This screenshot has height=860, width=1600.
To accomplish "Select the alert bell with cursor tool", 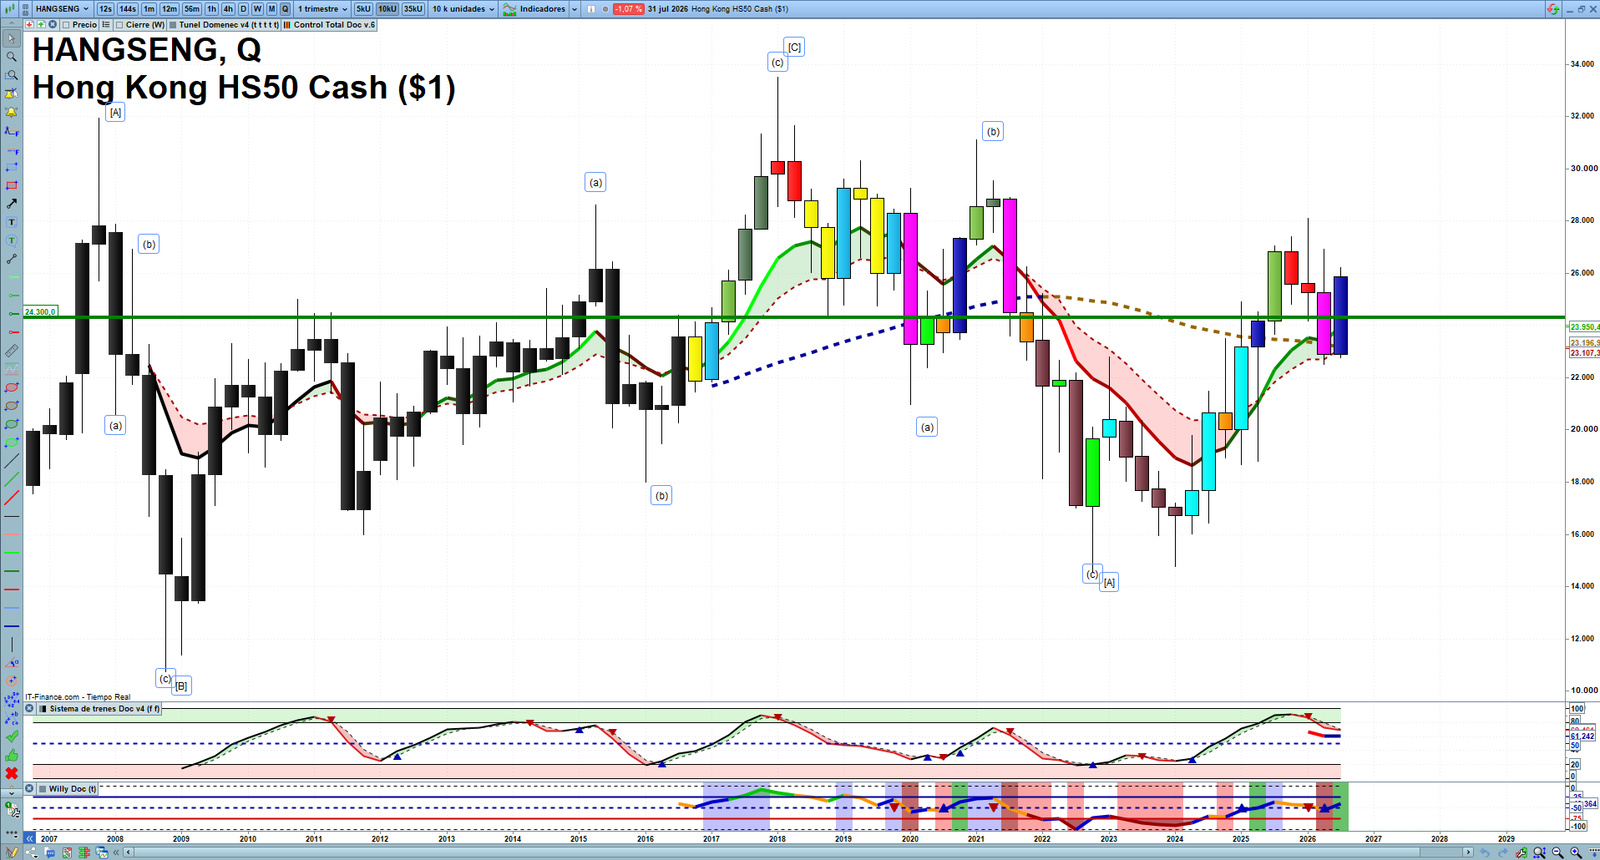I will (x=11, y=94).
